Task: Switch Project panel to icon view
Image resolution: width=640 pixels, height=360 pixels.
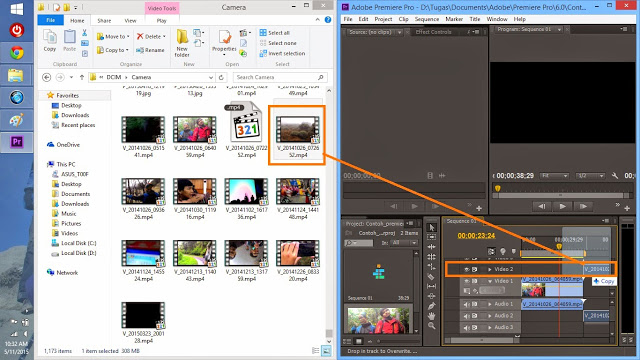Action: [359, 341]
